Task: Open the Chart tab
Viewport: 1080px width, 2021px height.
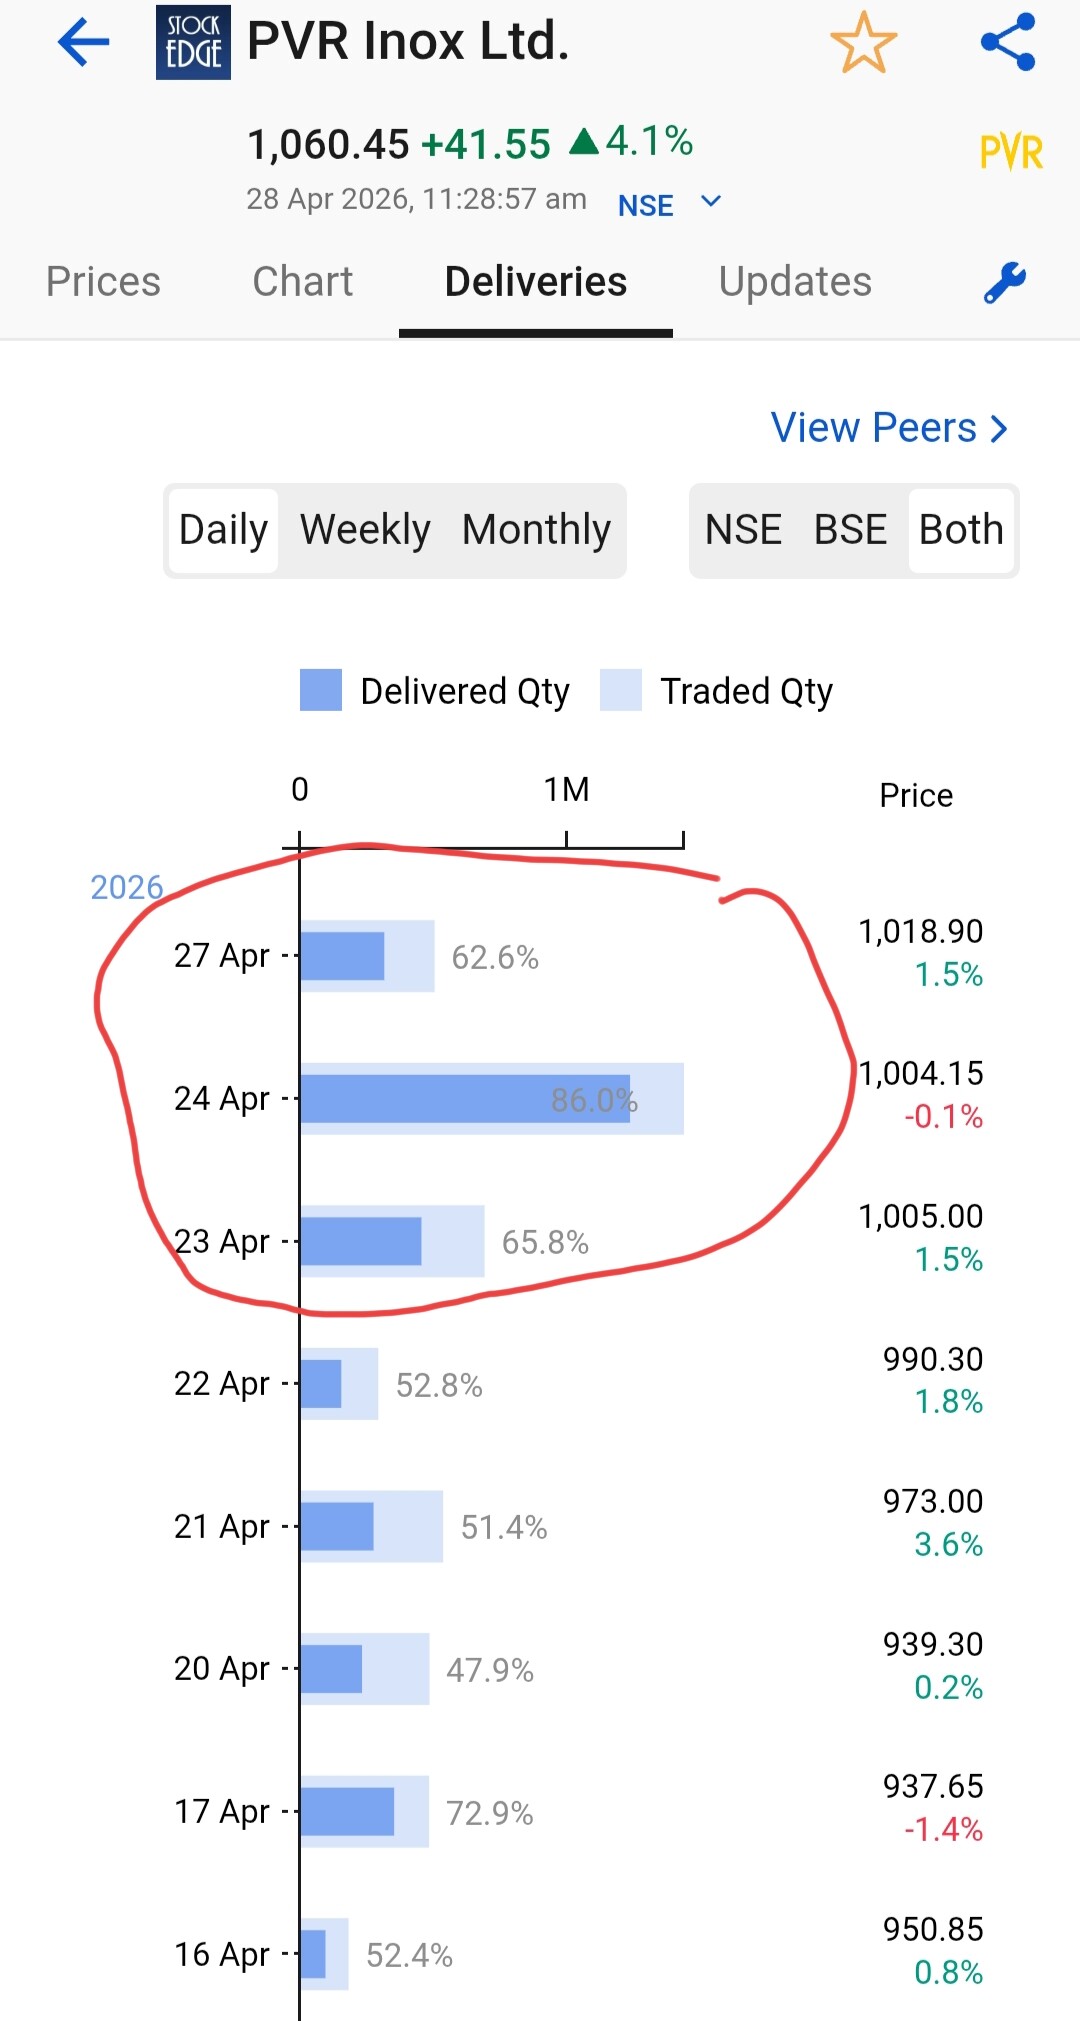Action: pos(303,282)
